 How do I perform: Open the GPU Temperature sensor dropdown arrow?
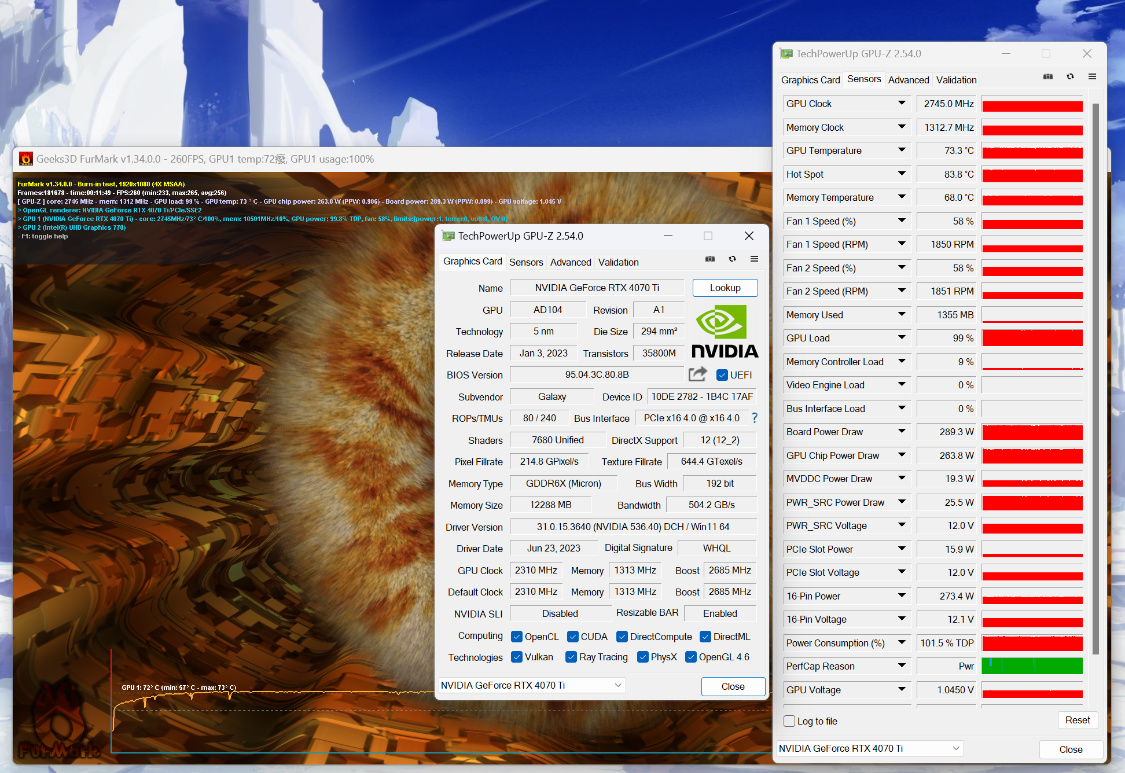(x=901, y=150)
